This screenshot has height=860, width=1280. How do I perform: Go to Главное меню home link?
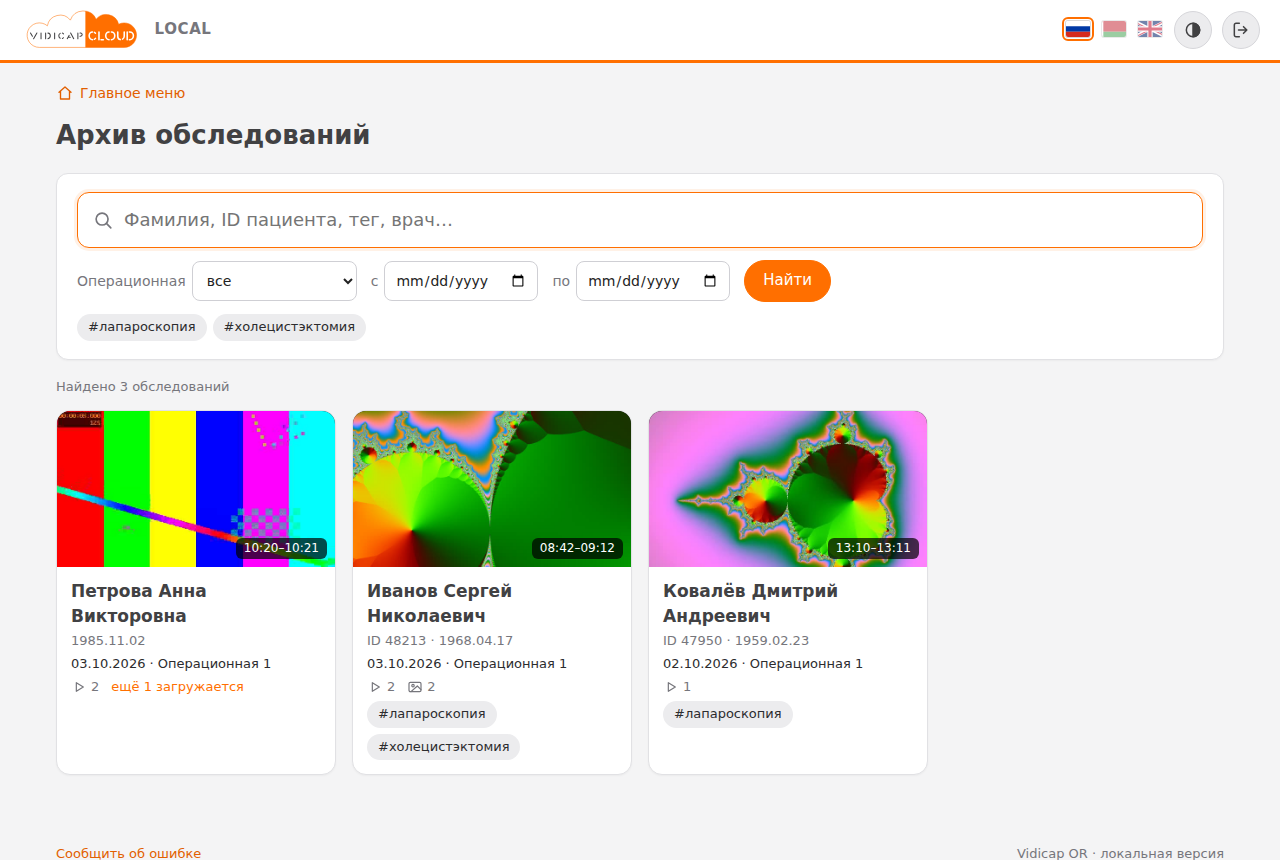coord(121,93)
